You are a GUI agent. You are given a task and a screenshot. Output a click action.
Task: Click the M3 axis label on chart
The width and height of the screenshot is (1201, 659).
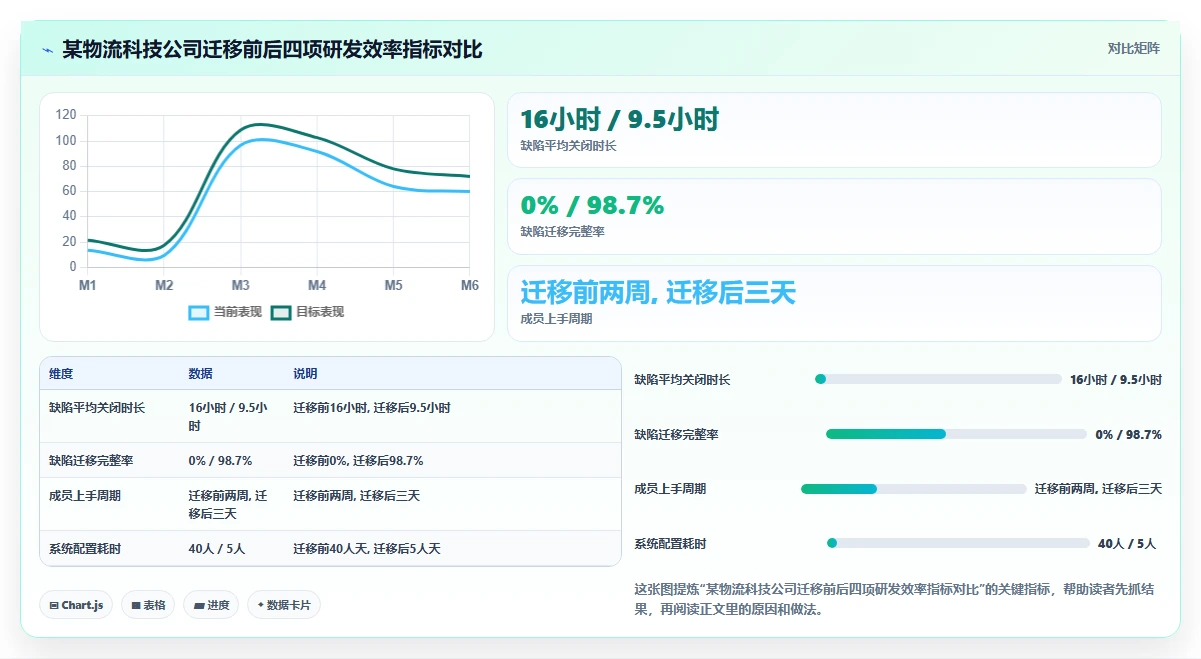click(x=241, y=286)
